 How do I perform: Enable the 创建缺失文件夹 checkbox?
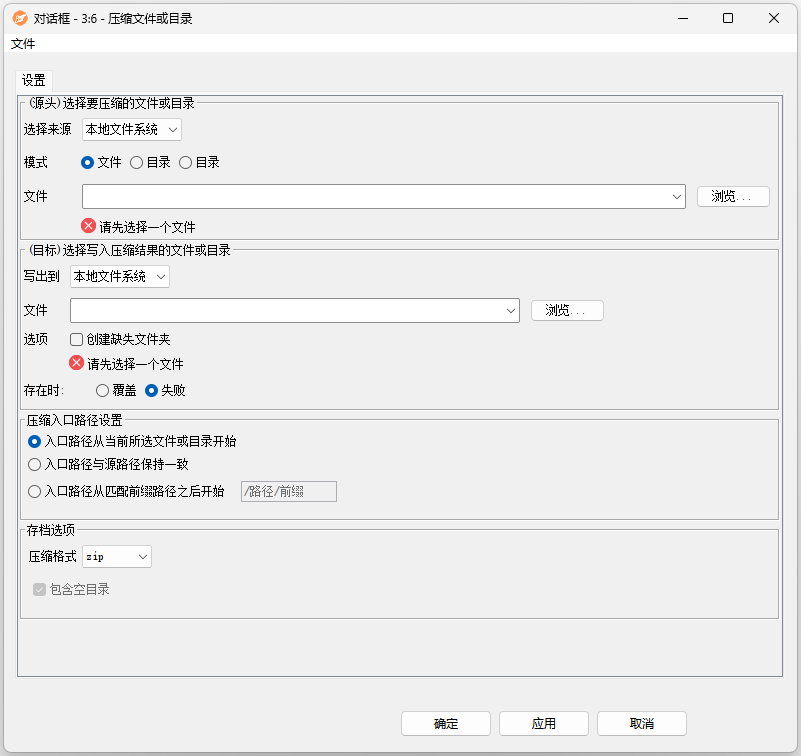pyautogui.click(x=77, y=339)
